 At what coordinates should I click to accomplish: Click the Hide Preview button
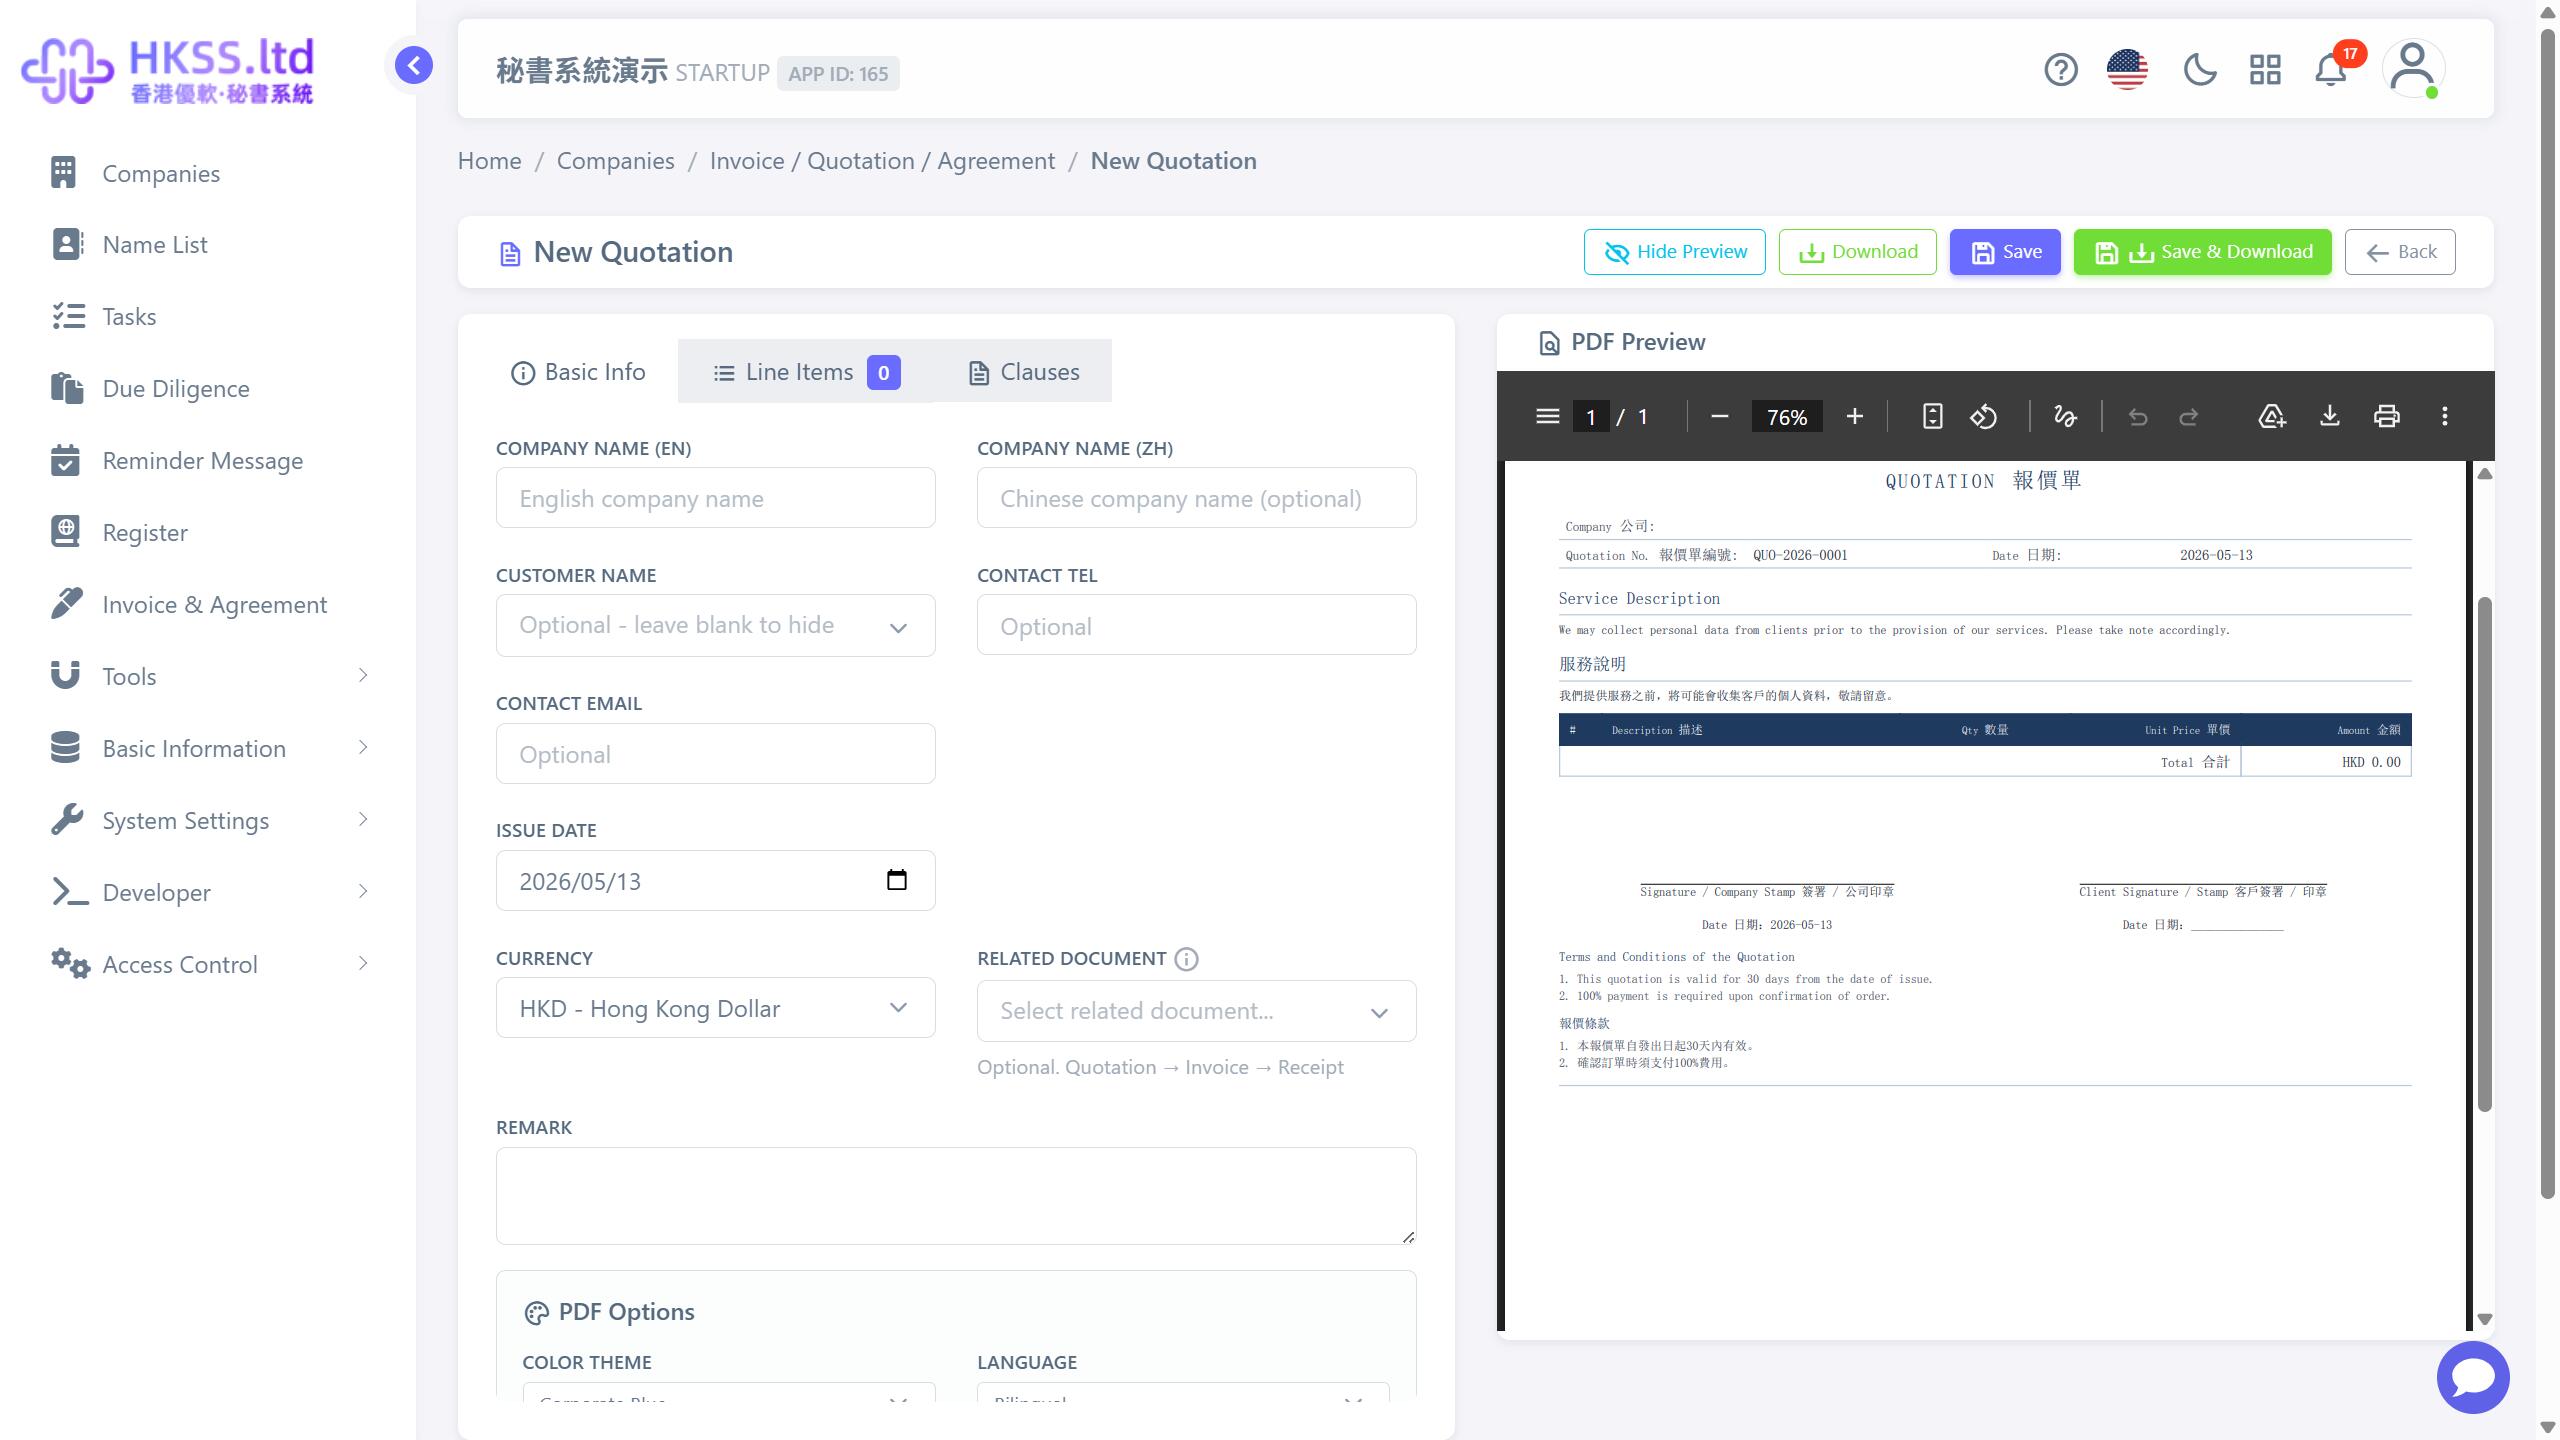point(1675,252)
